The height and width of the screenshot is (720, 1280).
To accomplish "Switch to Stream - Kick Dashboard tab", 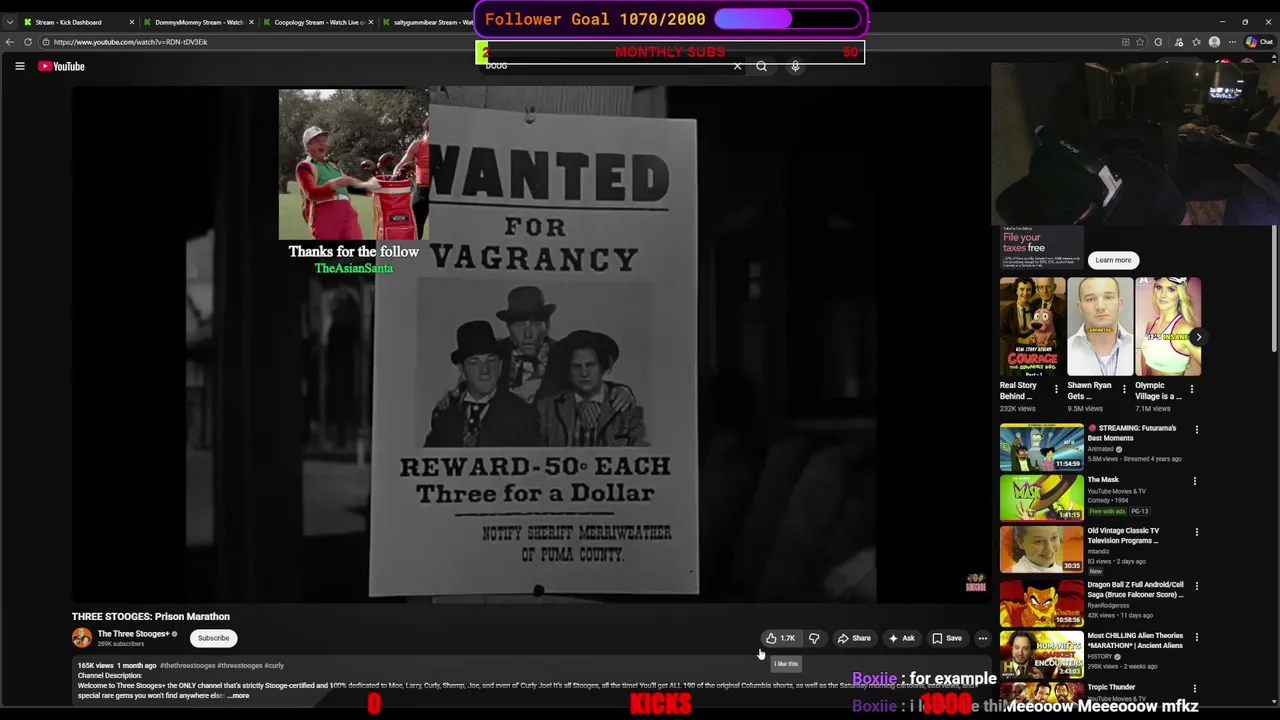I will [78, 22].
